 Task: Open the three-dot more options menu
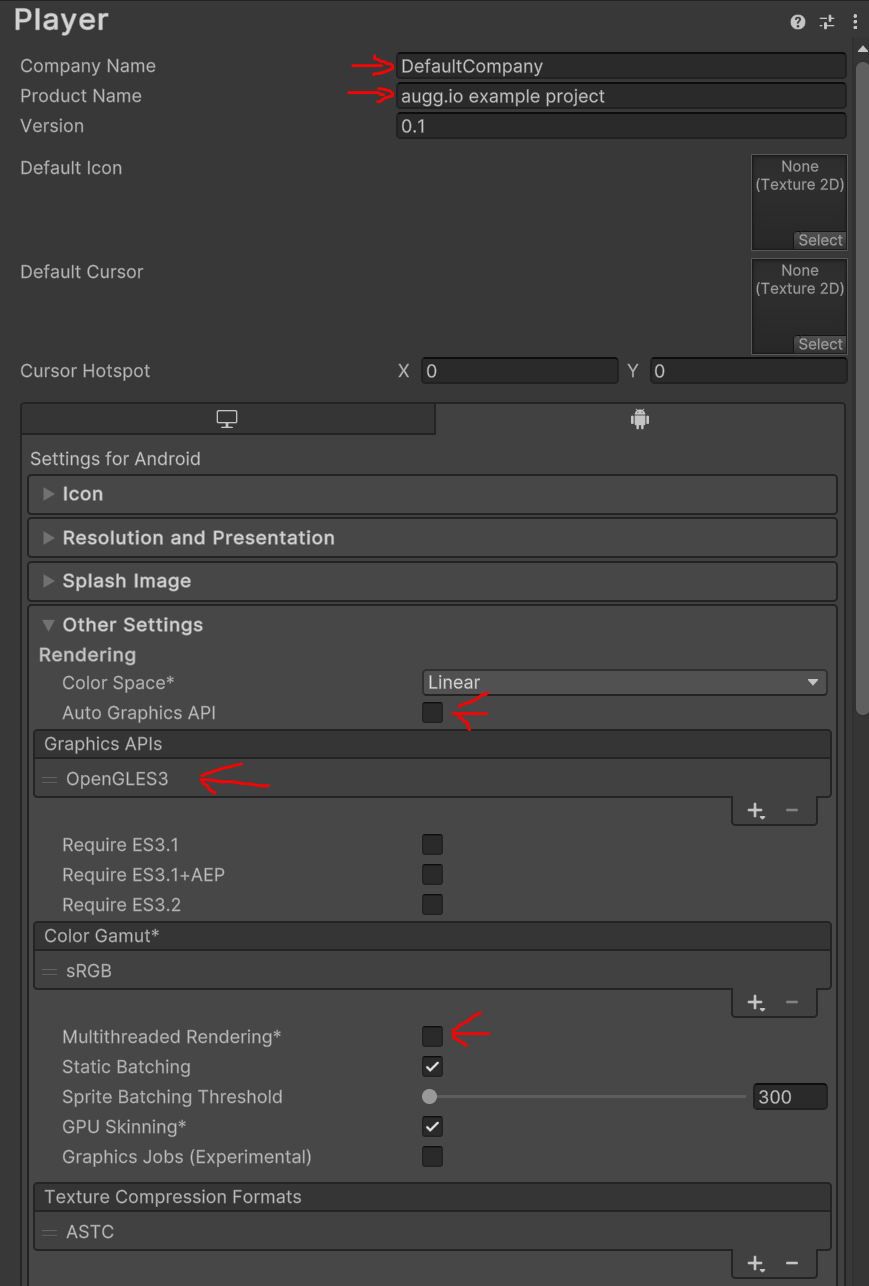(x=854, y=22)
